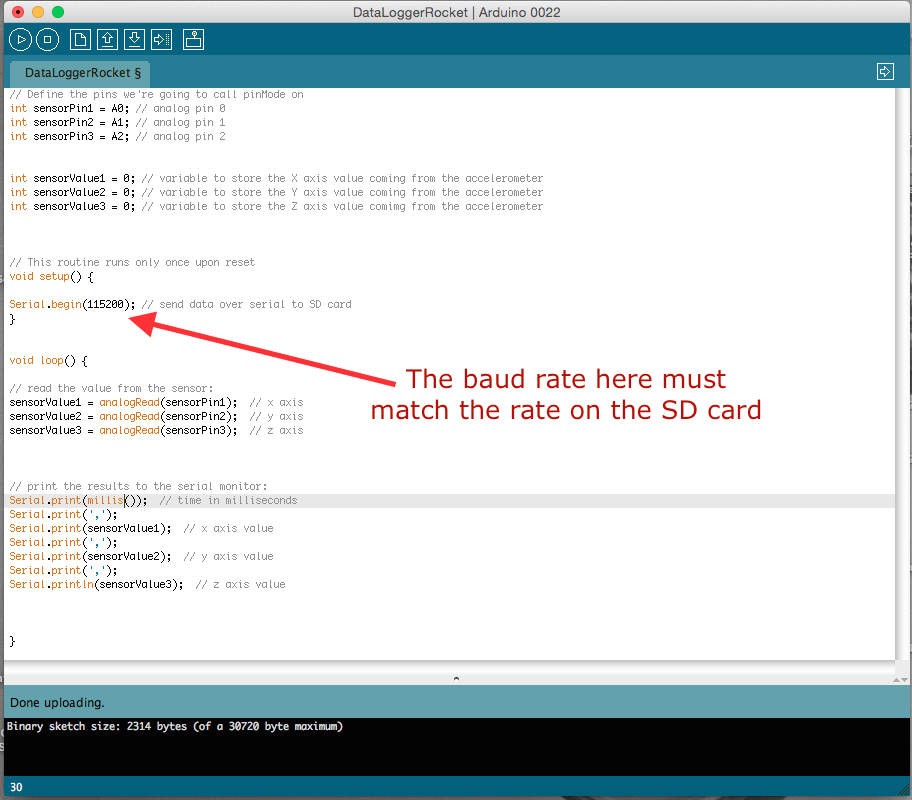Screen dimensions: 912x800
Task: Click the "Serial.print(sensorValue2);" statement
Action: point(90,556)
